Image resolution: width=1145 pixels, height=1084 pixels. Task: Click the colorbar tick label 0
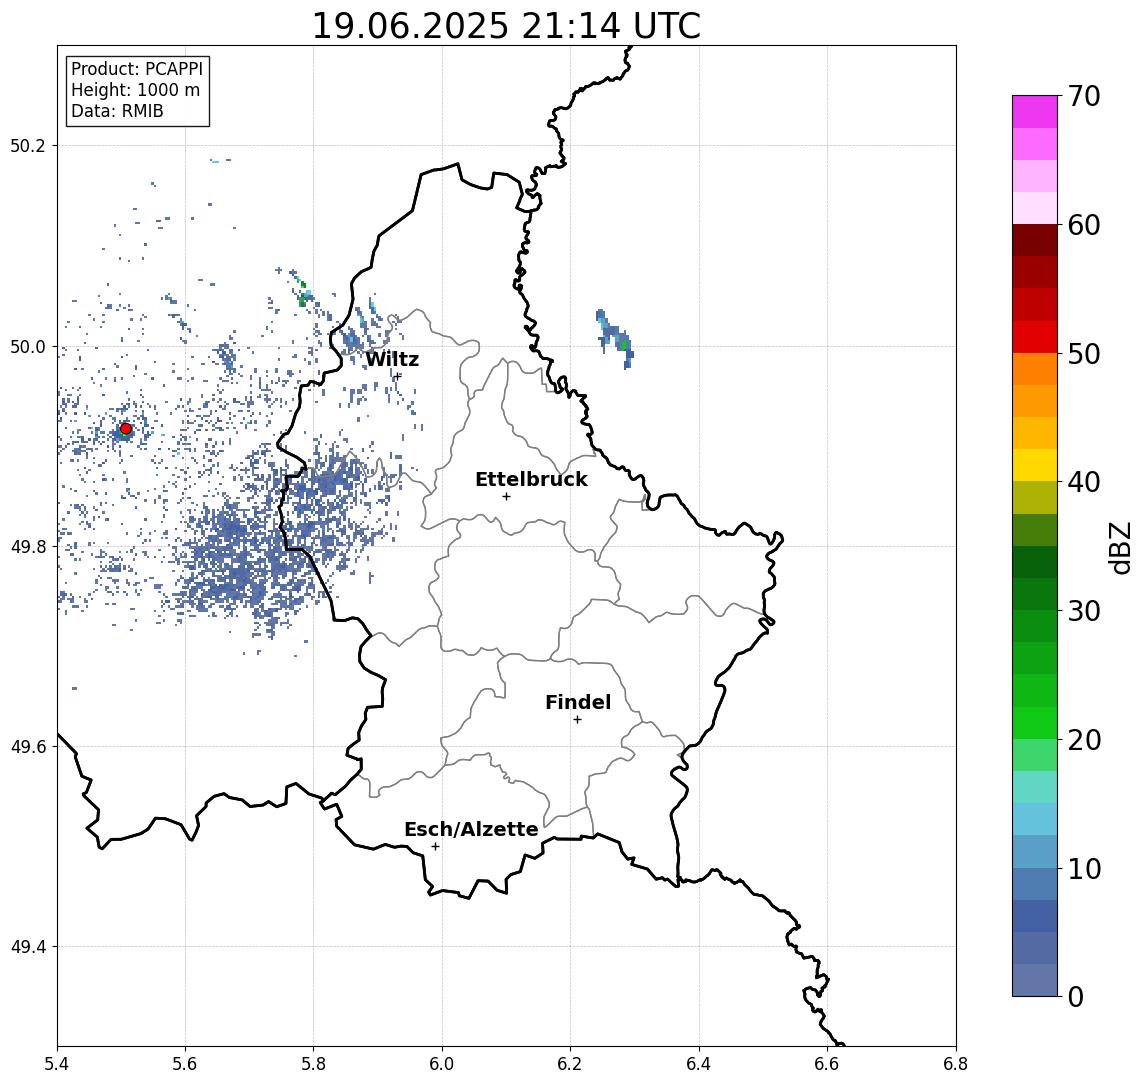pyautogui.click(x=1076, y=996)
